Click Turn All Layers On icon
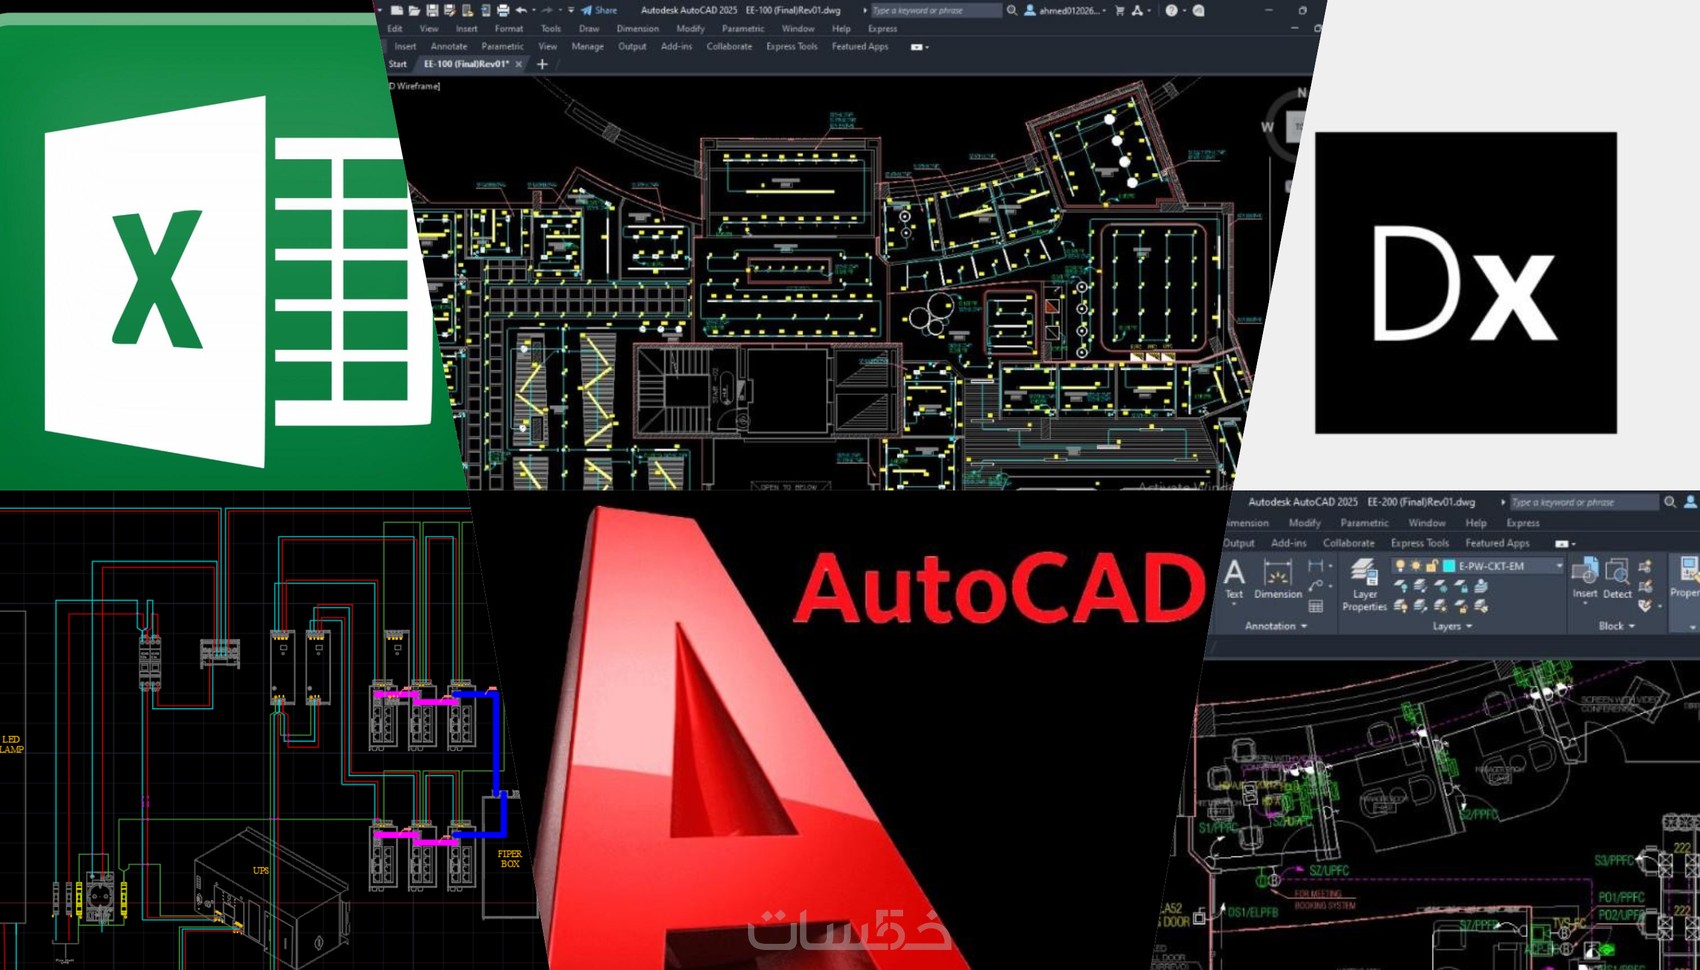 tap(1400, 606)
